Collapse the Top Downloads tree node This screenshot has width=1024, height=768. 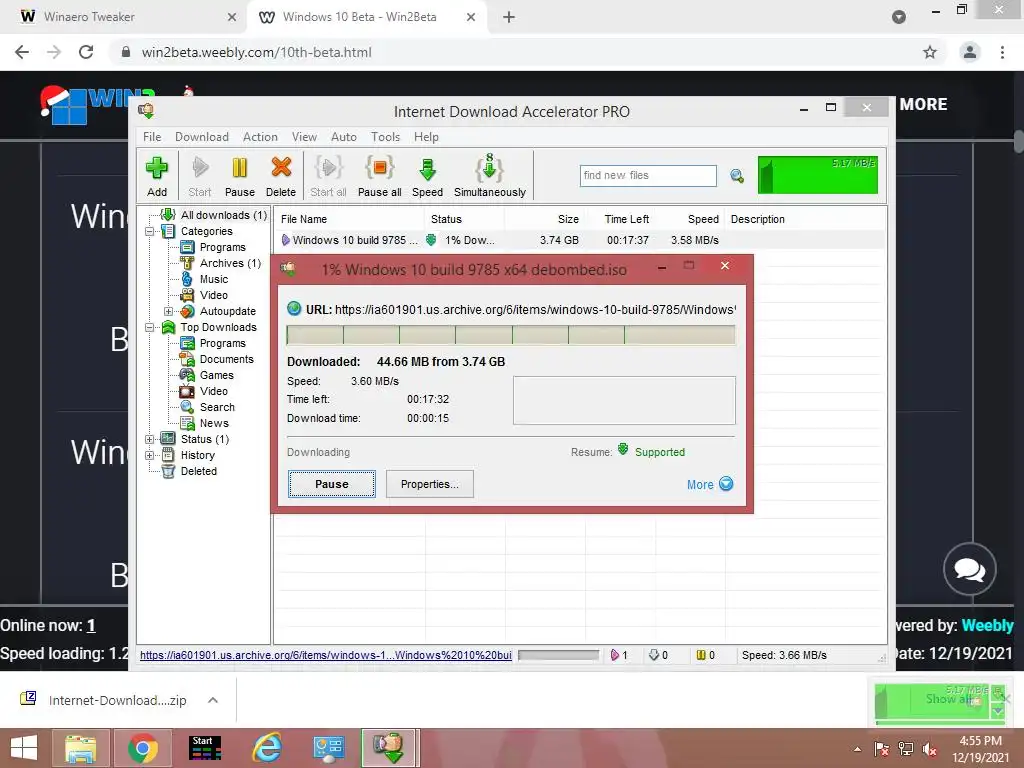150,327
